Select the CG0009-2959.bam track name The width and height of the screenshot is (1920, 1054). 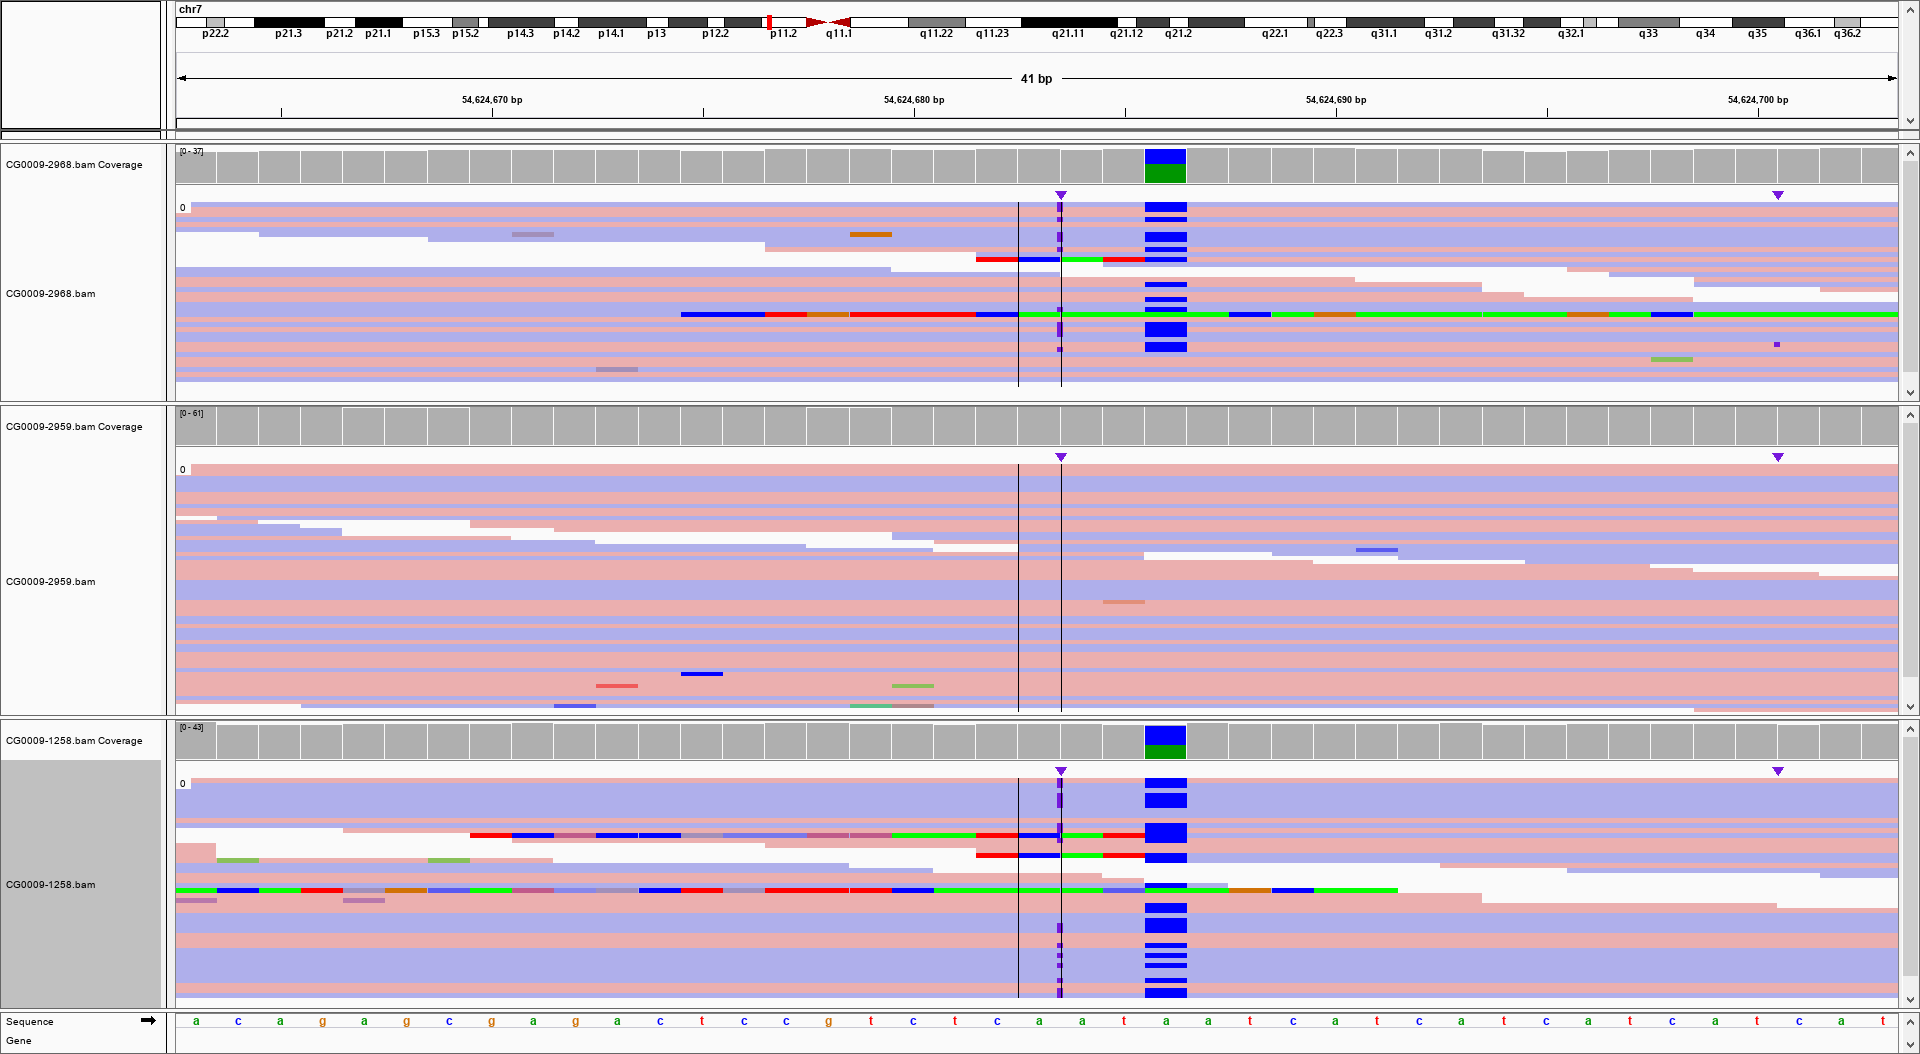[x=50, y=581]
